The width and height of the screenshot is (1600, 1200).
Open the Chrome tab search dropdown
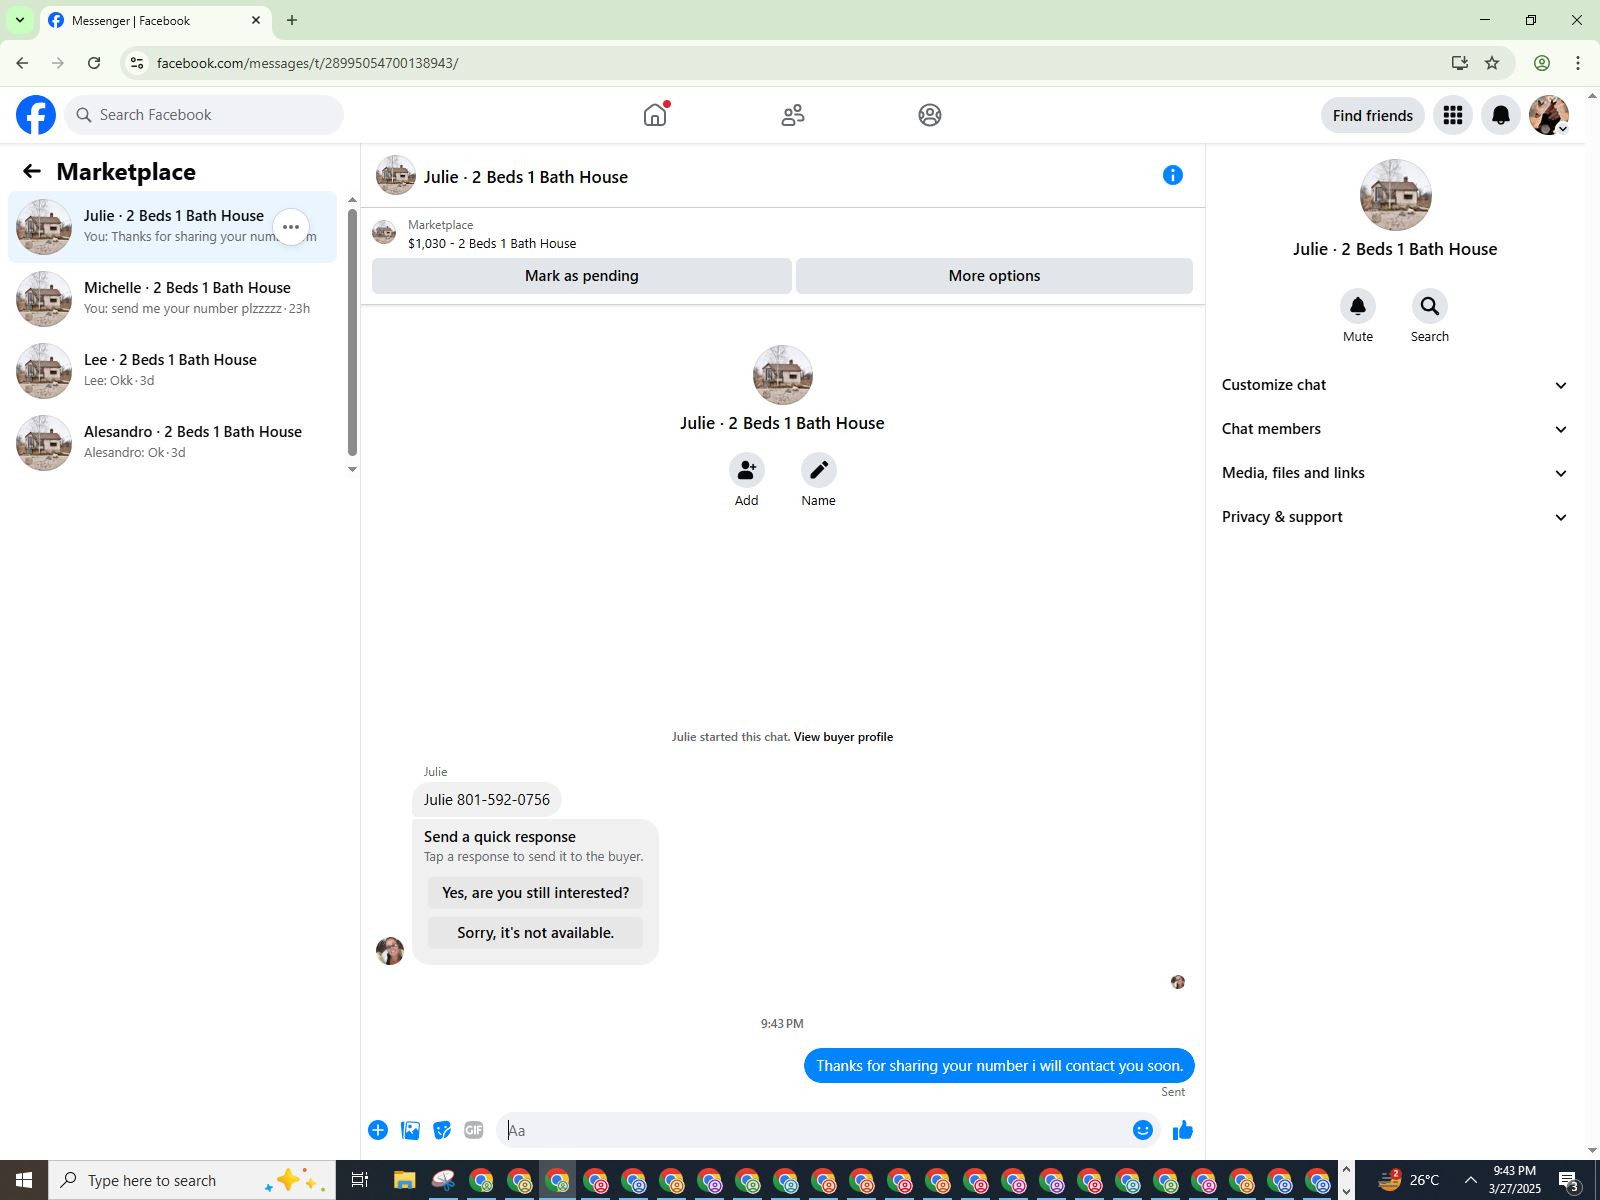pyautogui.click(x=19, y=20)
